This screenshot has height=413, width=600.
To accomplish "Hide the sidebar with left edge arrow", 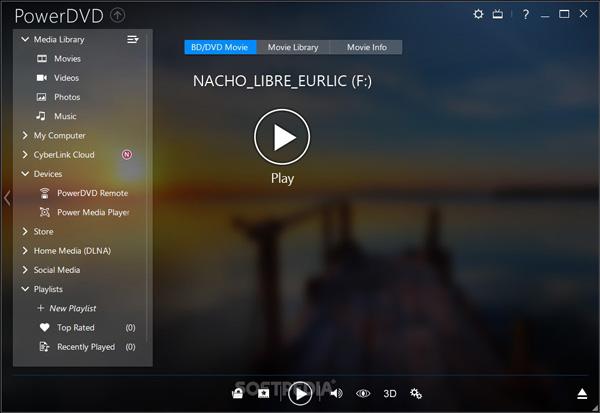I will 7,198.
